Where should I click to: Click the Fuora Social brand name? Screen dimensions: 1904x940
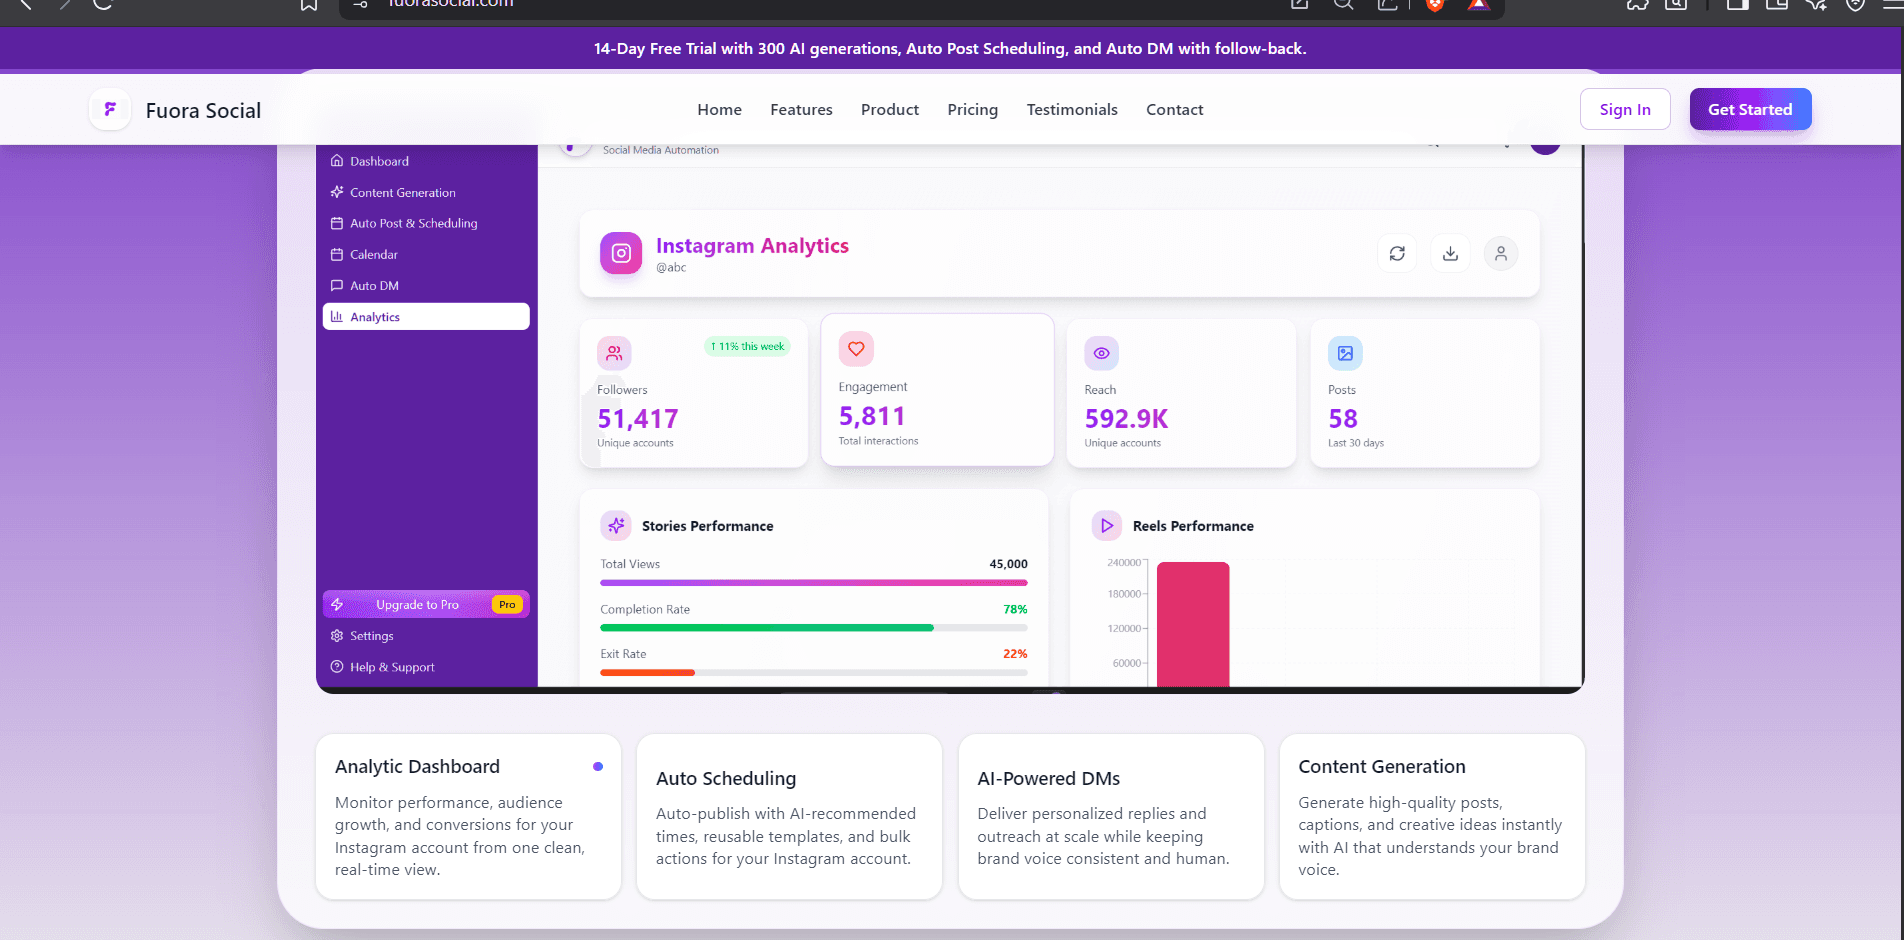coord(203,110)
